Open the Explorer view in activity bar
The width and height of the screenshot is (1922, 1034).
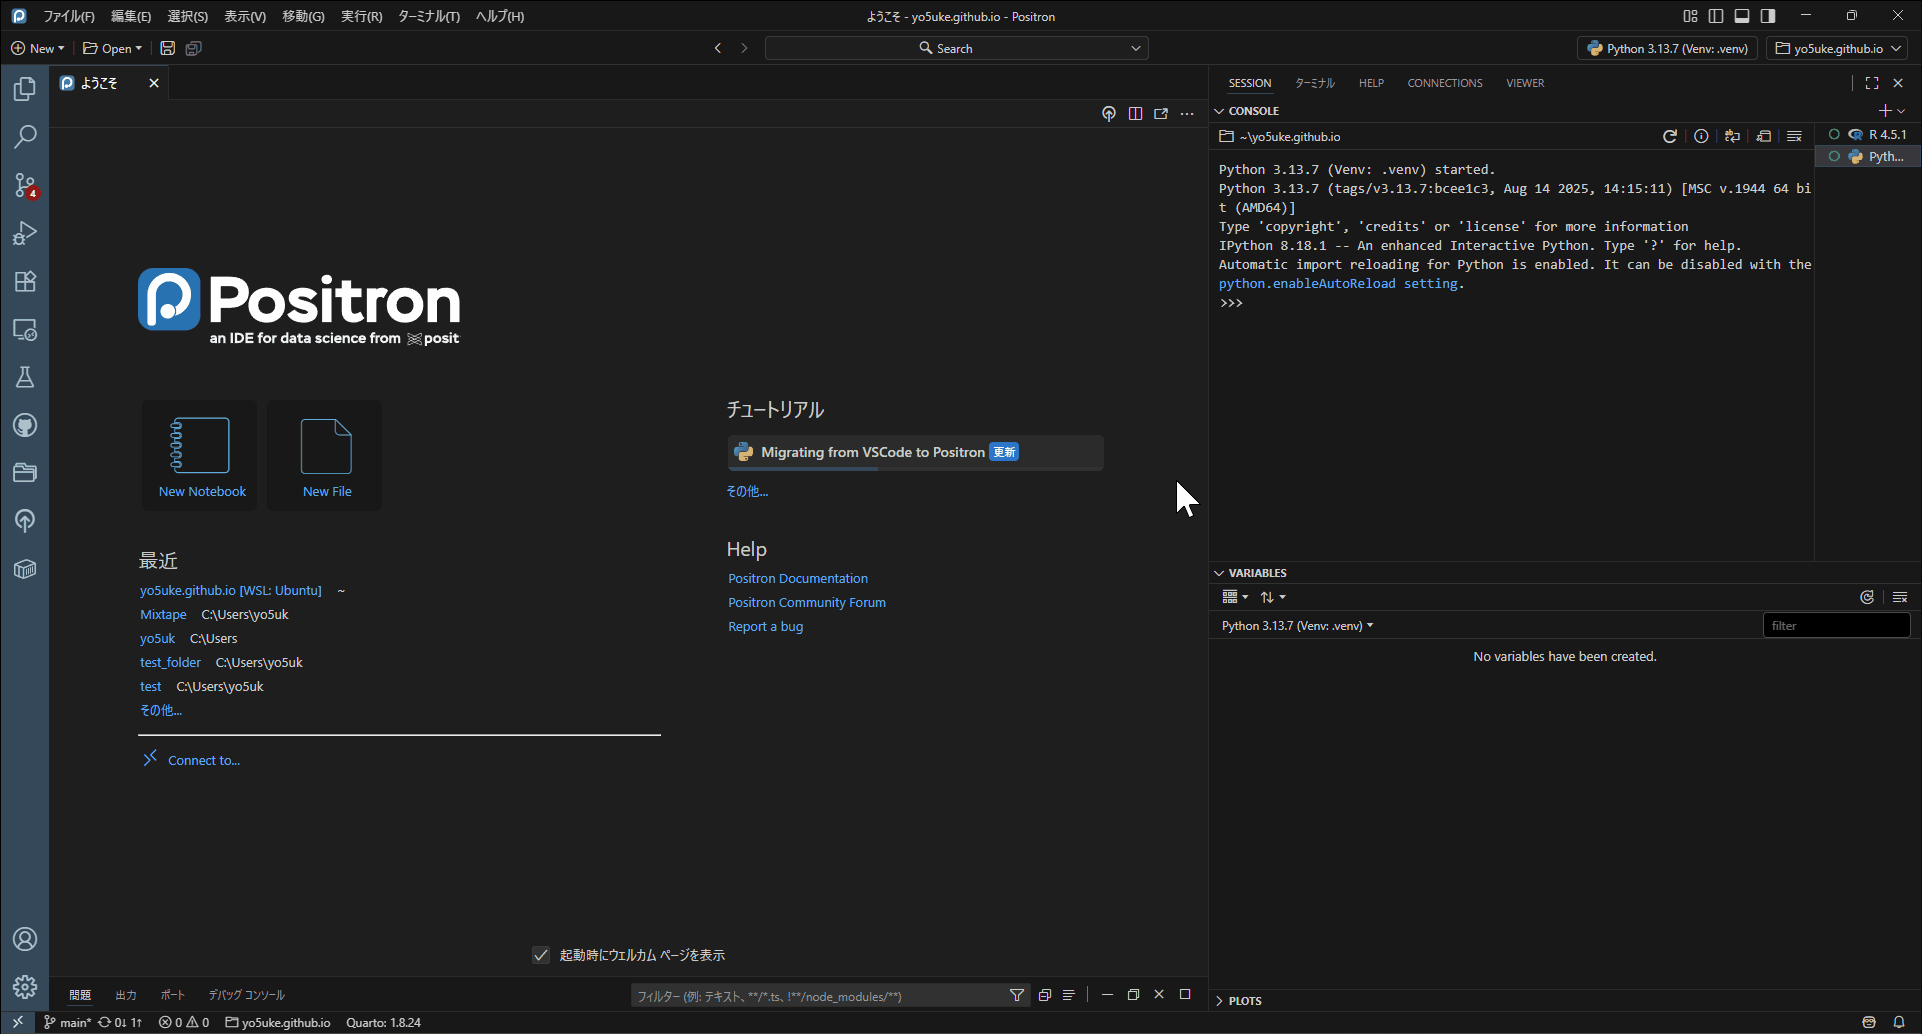25,89
